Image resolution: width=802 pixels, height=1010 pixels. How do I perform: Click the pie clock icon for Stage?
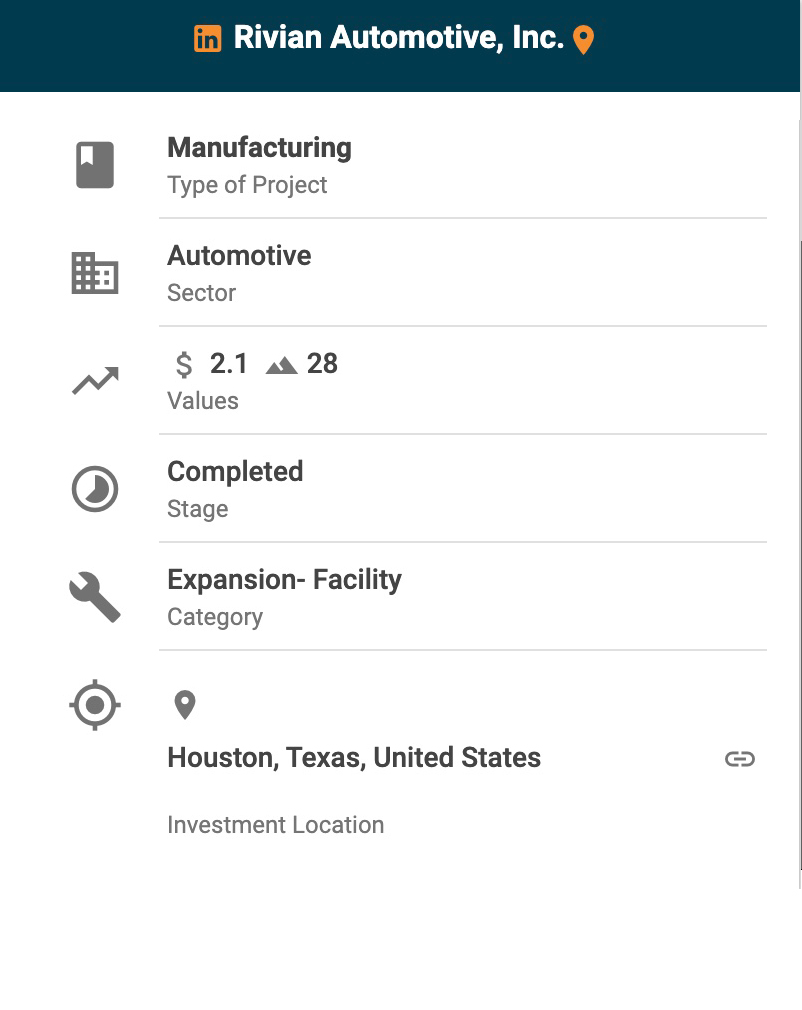95,489
